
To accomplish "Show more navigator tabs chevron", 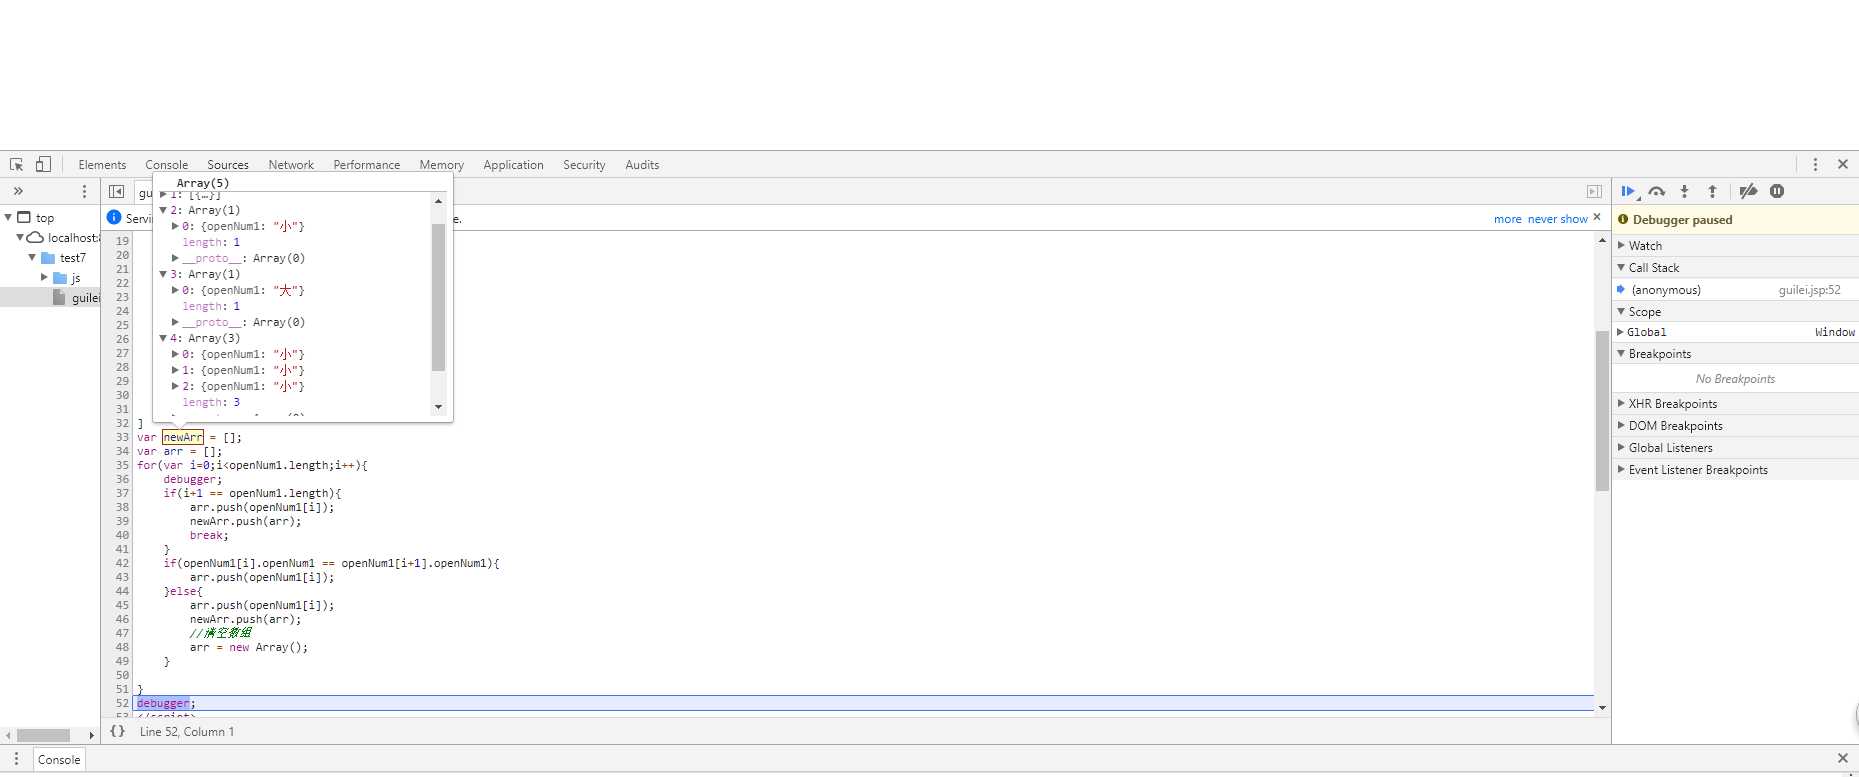I will click(18, 191).
